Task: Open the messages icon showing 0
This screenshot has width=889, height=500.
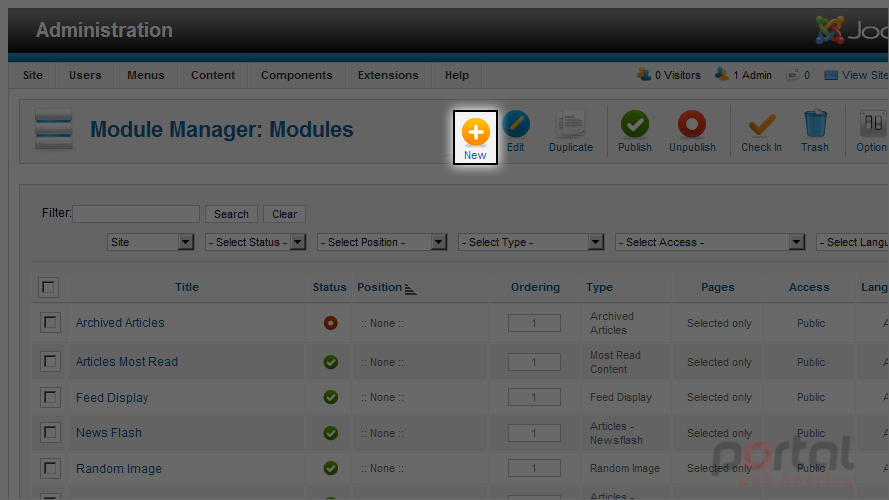Action: (x=792, y=75)
